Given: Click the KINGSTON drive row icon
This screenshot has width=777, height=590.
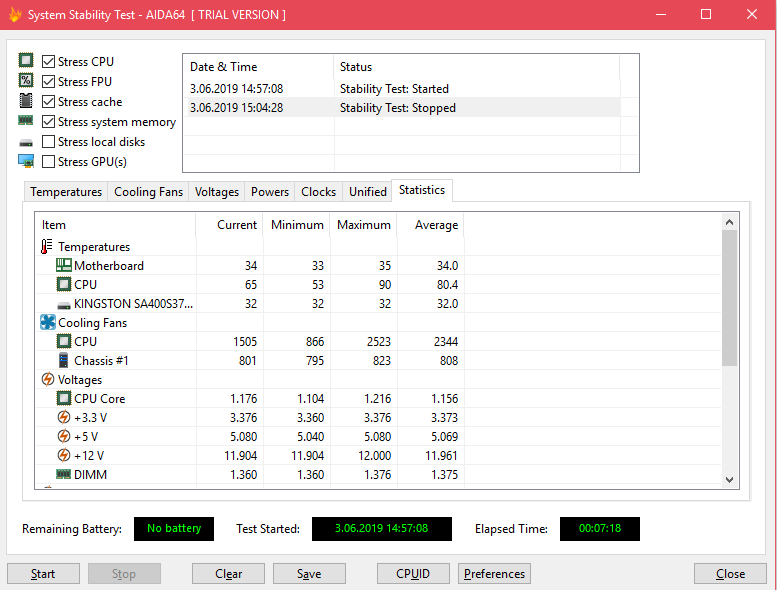Looking at the screenshot, I should tap(63, 305).
